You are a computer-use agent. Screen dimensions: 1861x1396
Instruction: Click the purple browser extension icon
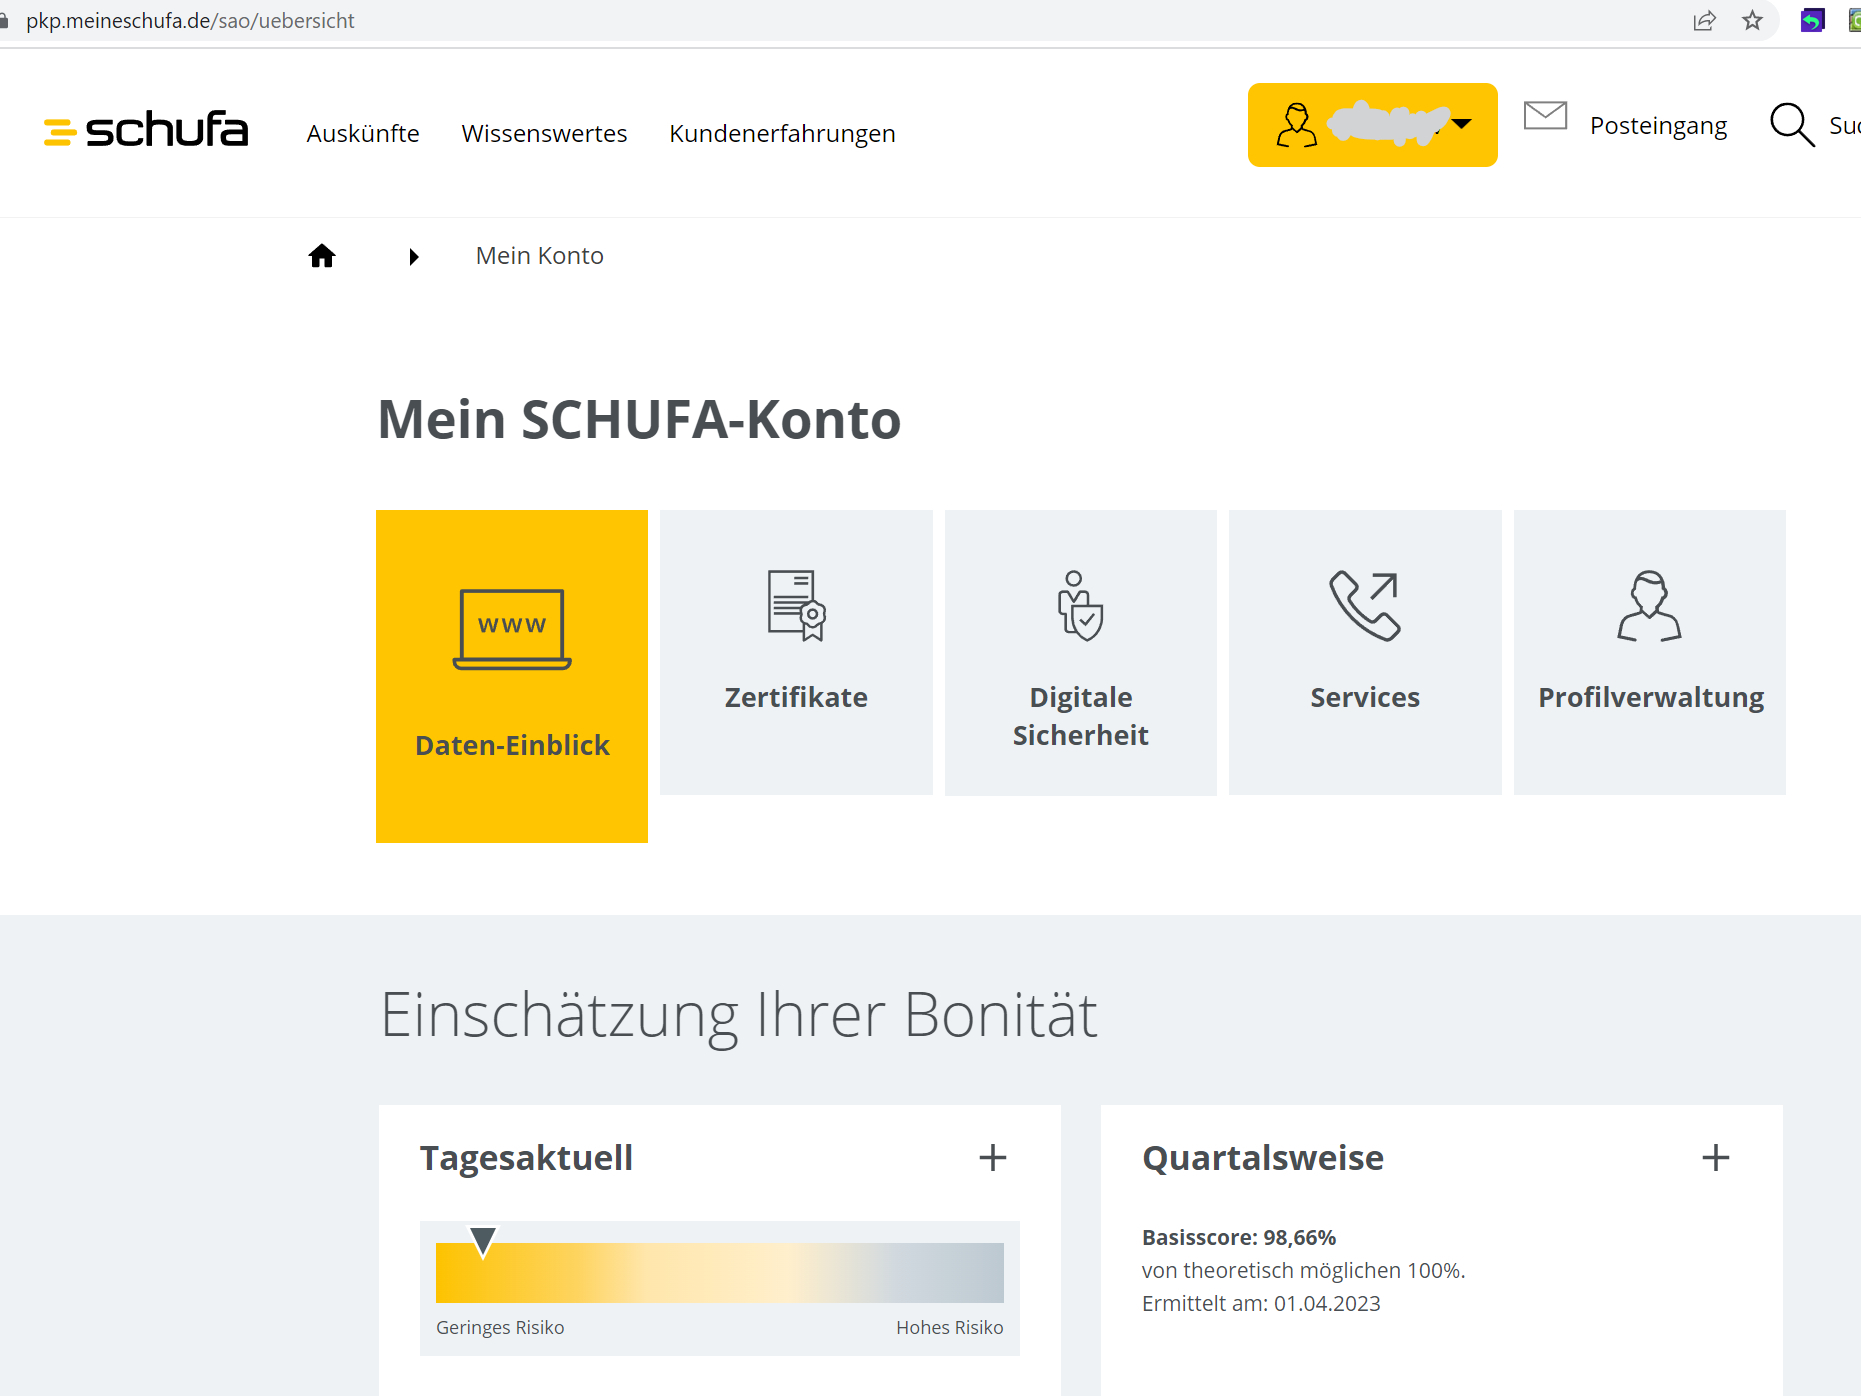tap(1812, 21)
